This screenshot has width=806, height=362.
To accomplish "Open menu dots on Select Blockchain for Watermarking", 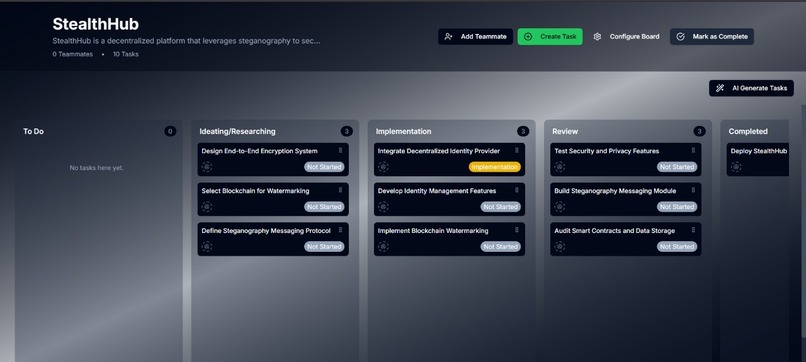I will pyautogui.click(x=340, y=190).
